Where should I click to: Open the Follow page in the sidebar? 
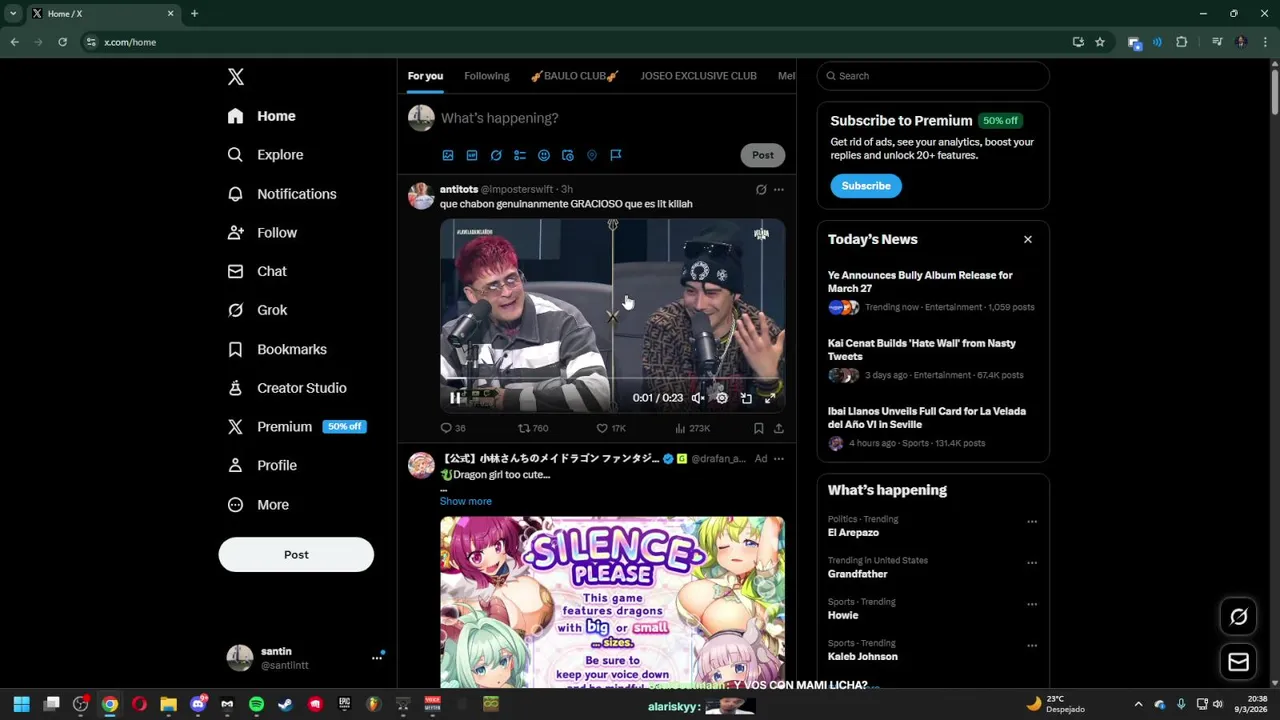(263, 232)
